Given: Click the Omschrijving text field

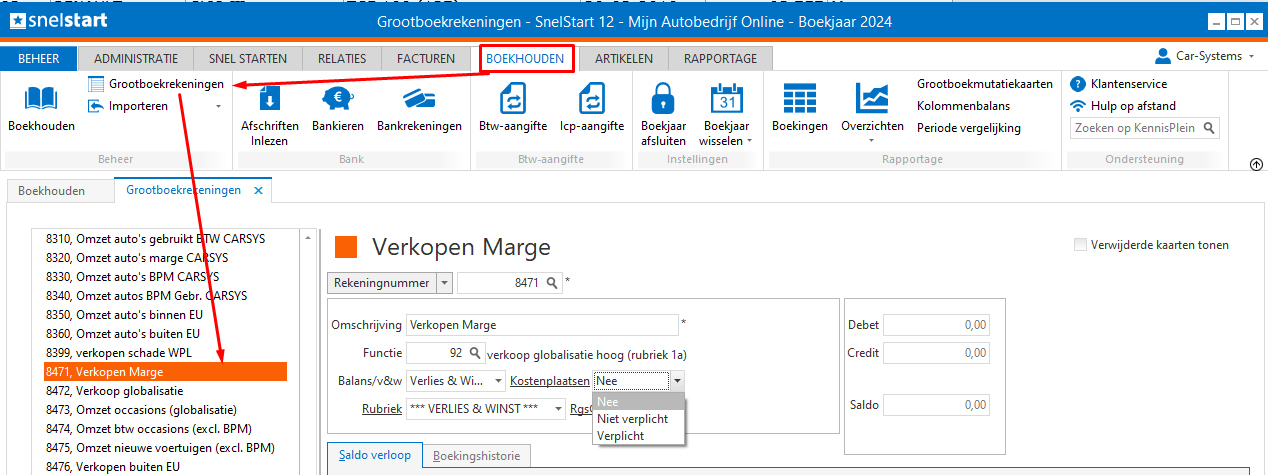Looking at the screenshot, I should click(x=542, y=325).
